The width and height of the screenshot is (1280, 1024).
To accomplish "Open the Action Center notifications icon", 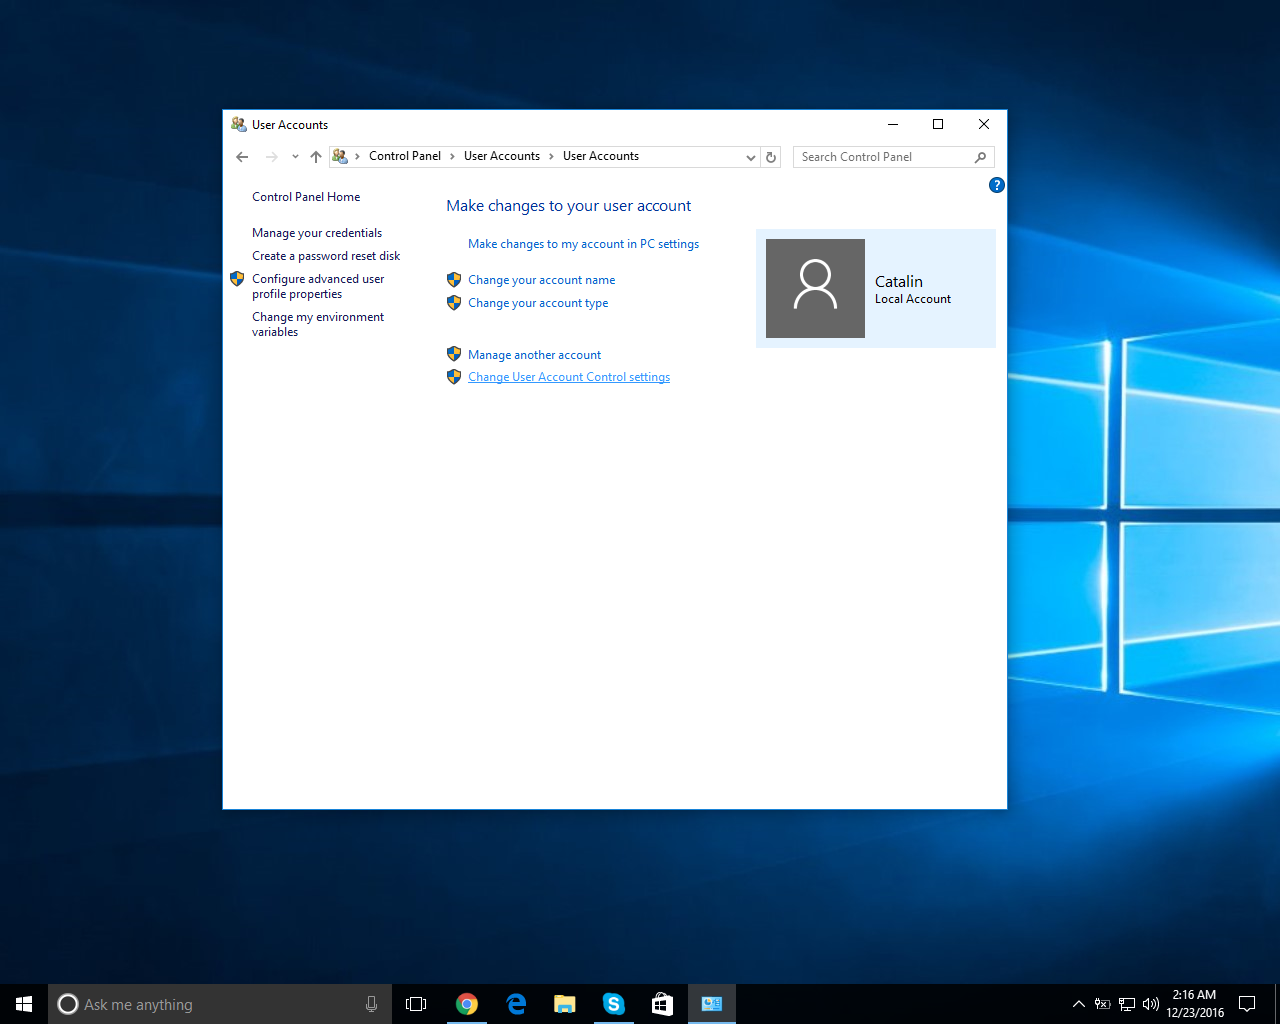I will (x=1247, y=1004).
